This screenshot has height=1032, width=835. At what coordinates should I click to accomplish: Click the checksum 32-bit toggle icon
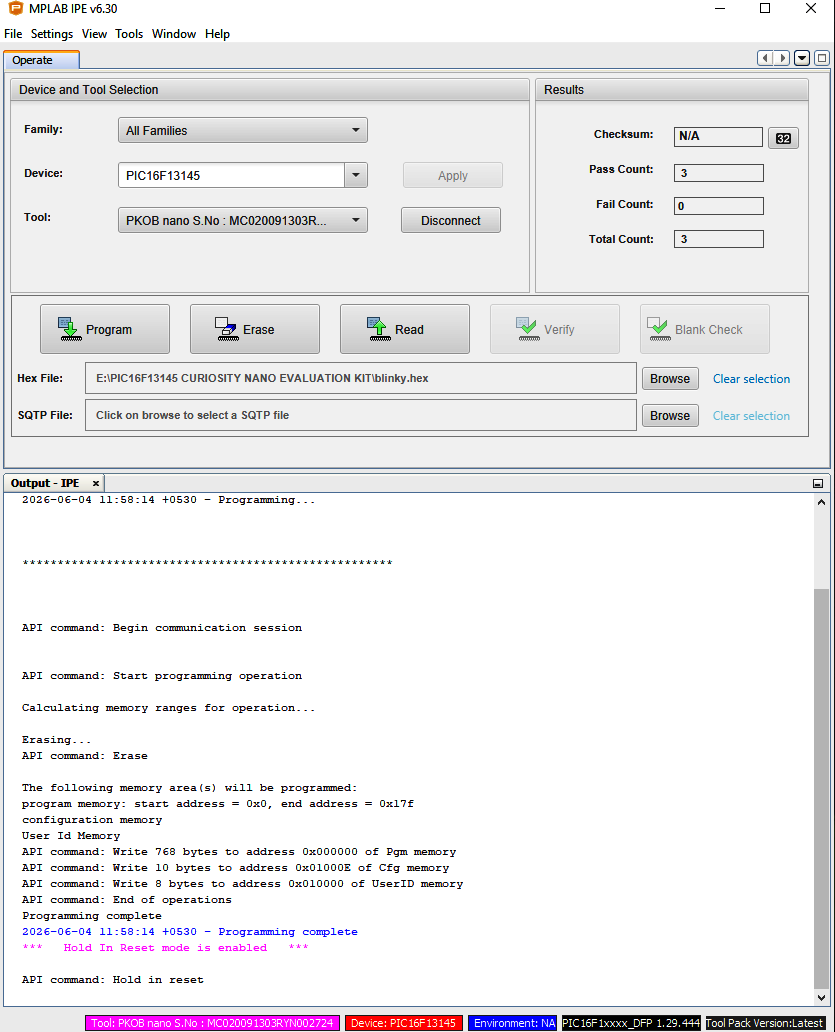783,138
